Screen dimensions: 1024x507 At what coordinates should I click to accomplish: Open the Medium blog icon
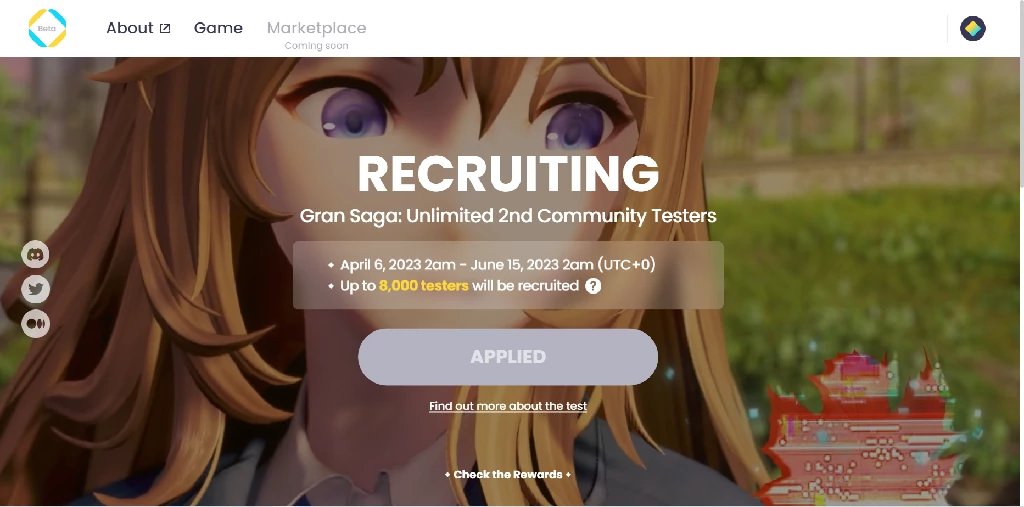(35, 323)
